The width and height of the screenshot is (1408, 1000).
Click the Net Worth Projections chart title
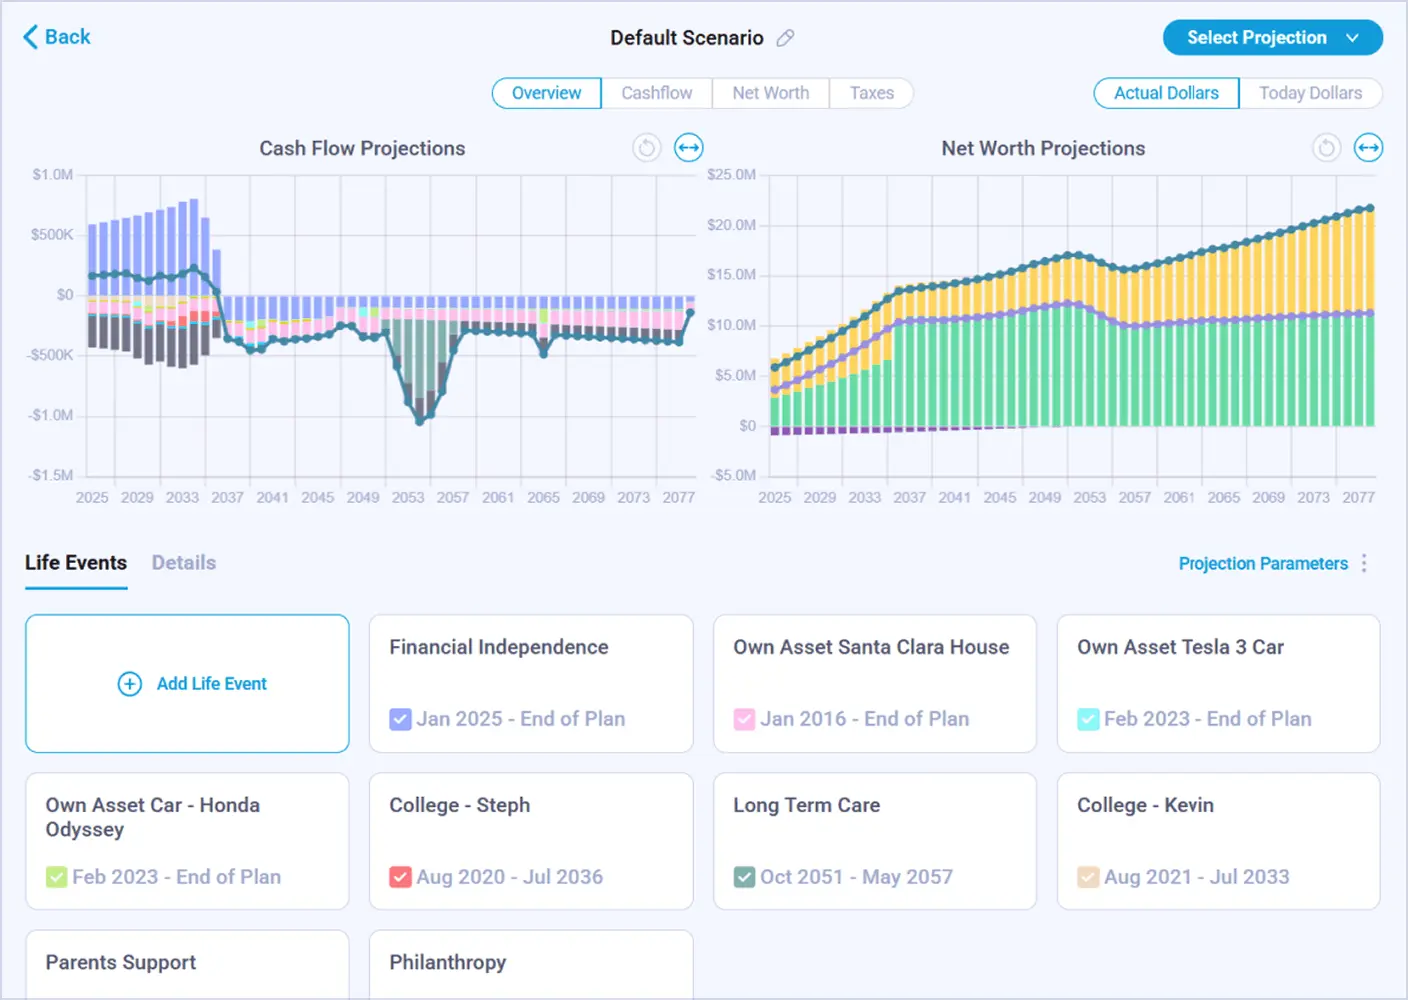tap(1043, 148)
